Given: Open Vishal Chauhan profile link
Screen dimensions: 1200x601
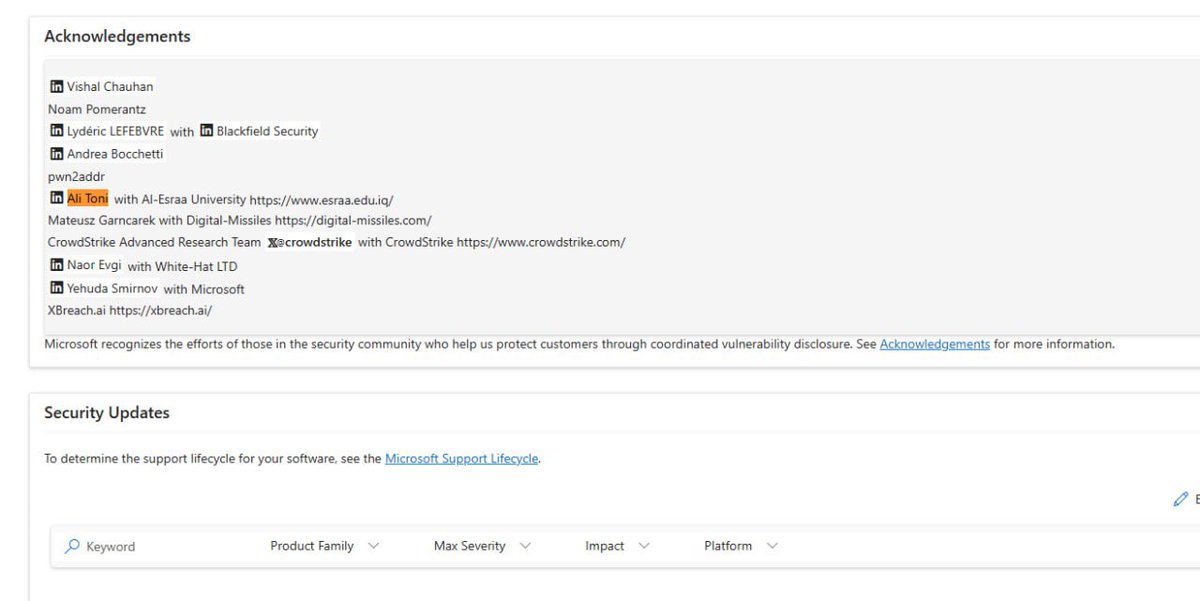Looking at the screenshot, I should pyautogui.click(x=110, y=87).
